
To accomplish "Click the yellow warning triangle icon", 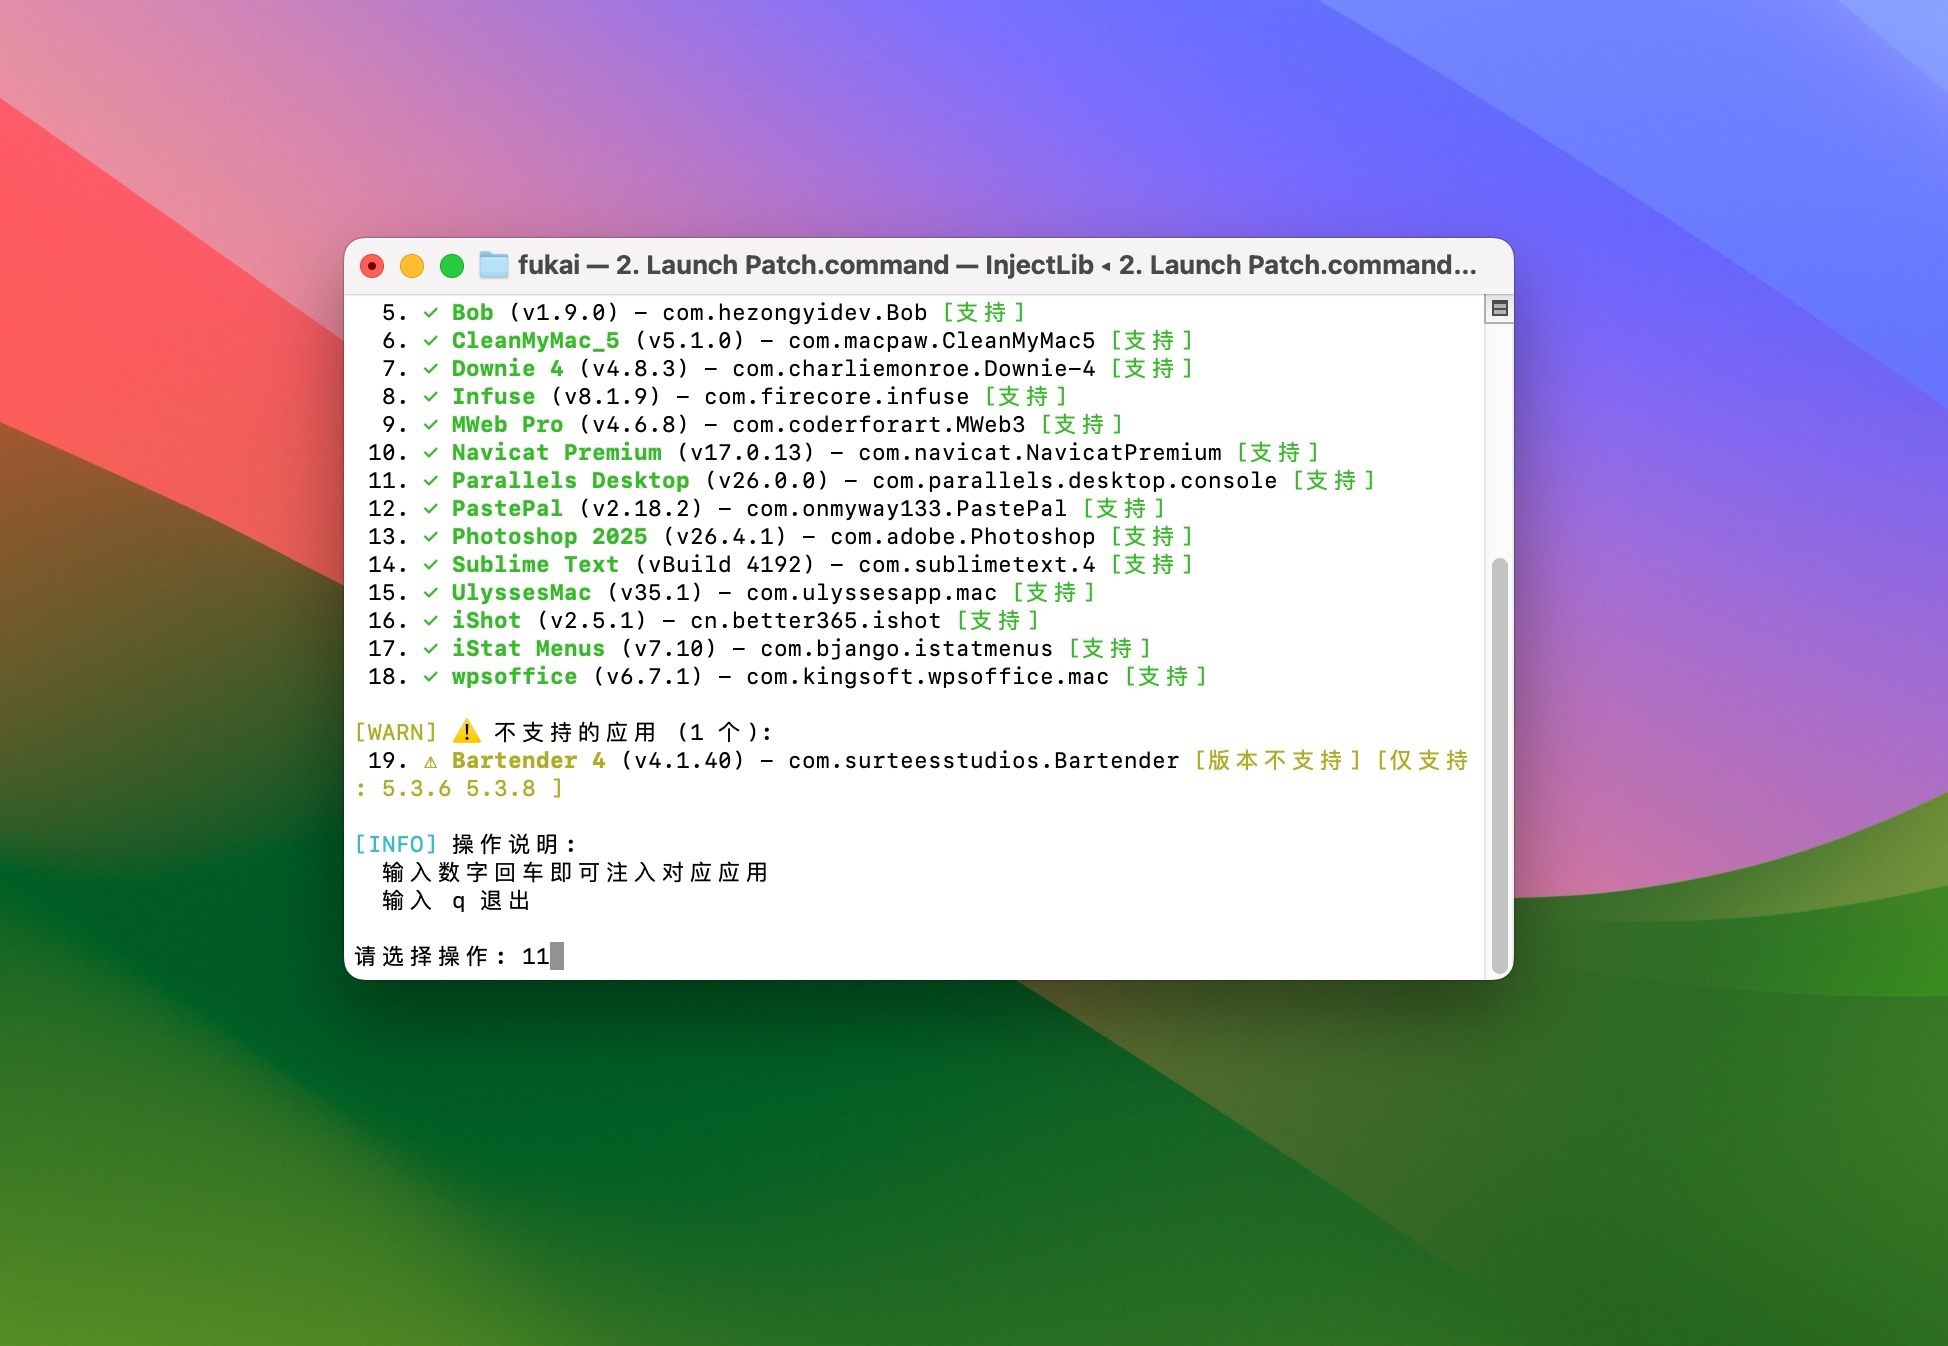I will tap(466, 732).
